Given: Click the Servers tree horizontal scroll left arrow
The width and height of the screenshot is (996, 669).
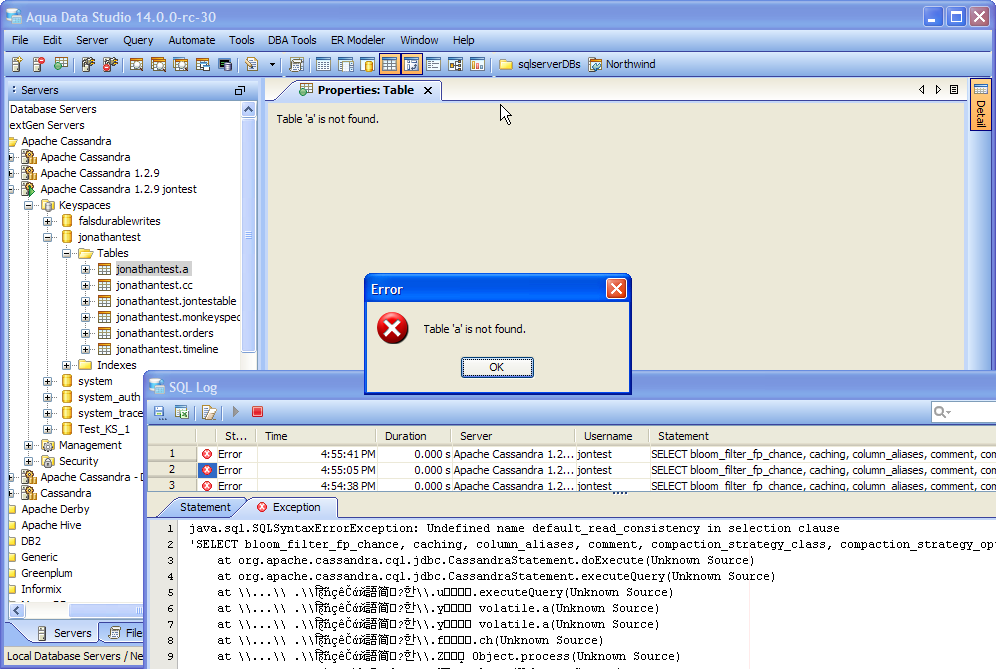Looking at the screenshot, I should 17,611.
